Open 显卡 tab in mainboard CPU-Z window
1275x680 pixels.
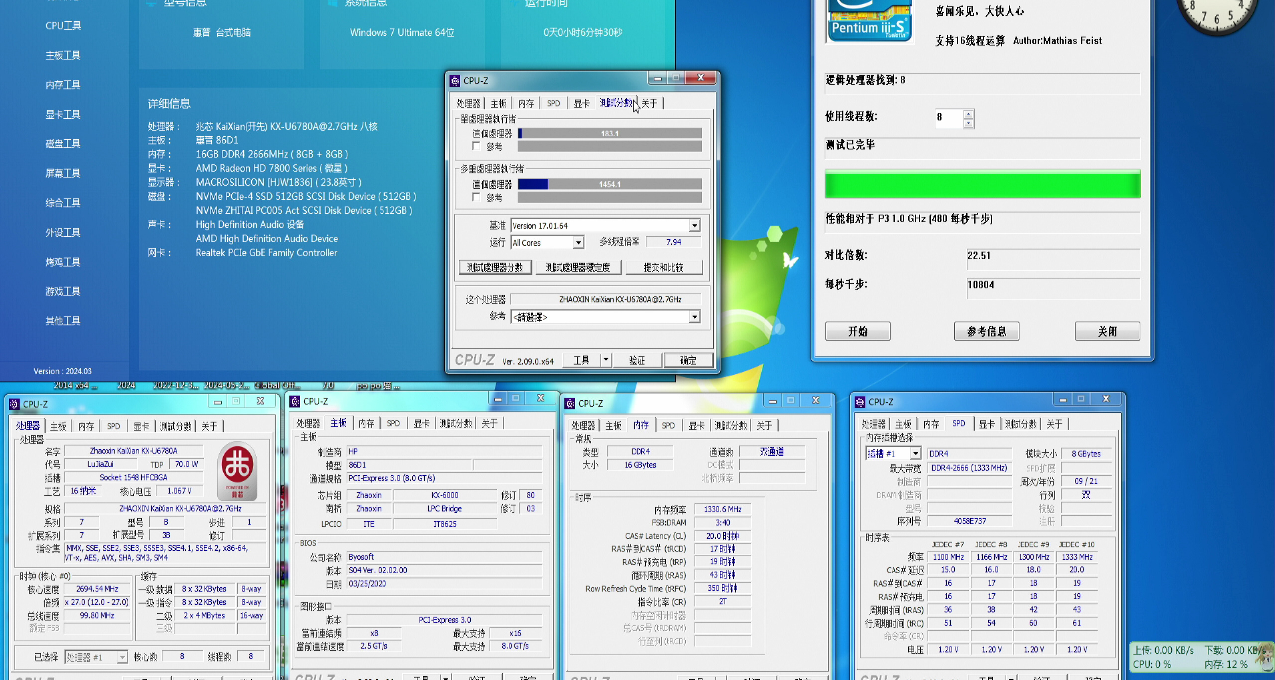click(x=421, y=424)
